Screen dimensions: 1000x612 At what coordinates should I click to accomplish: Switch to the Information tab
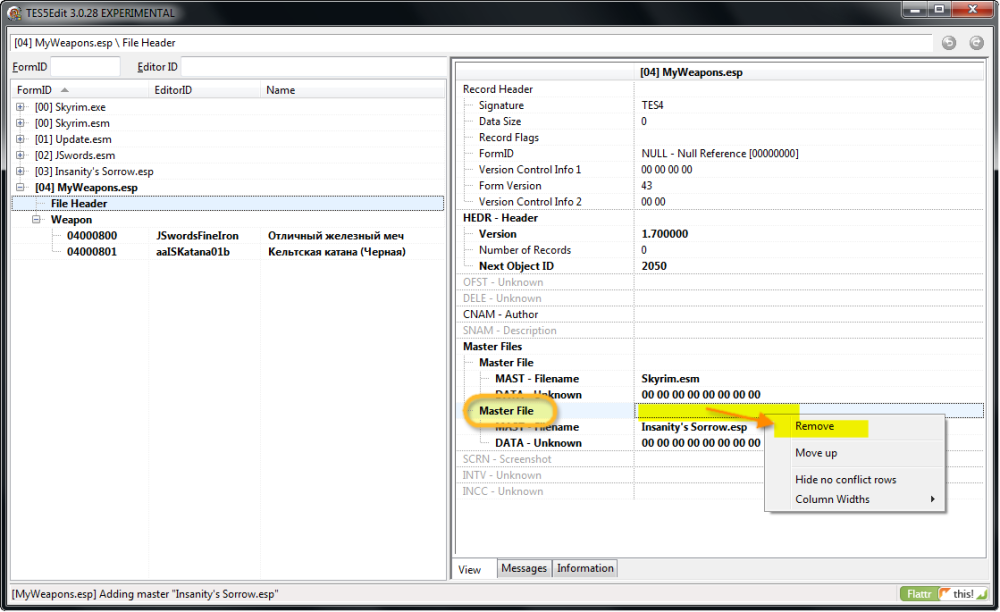pyautogui.click(x=585, y=568)
